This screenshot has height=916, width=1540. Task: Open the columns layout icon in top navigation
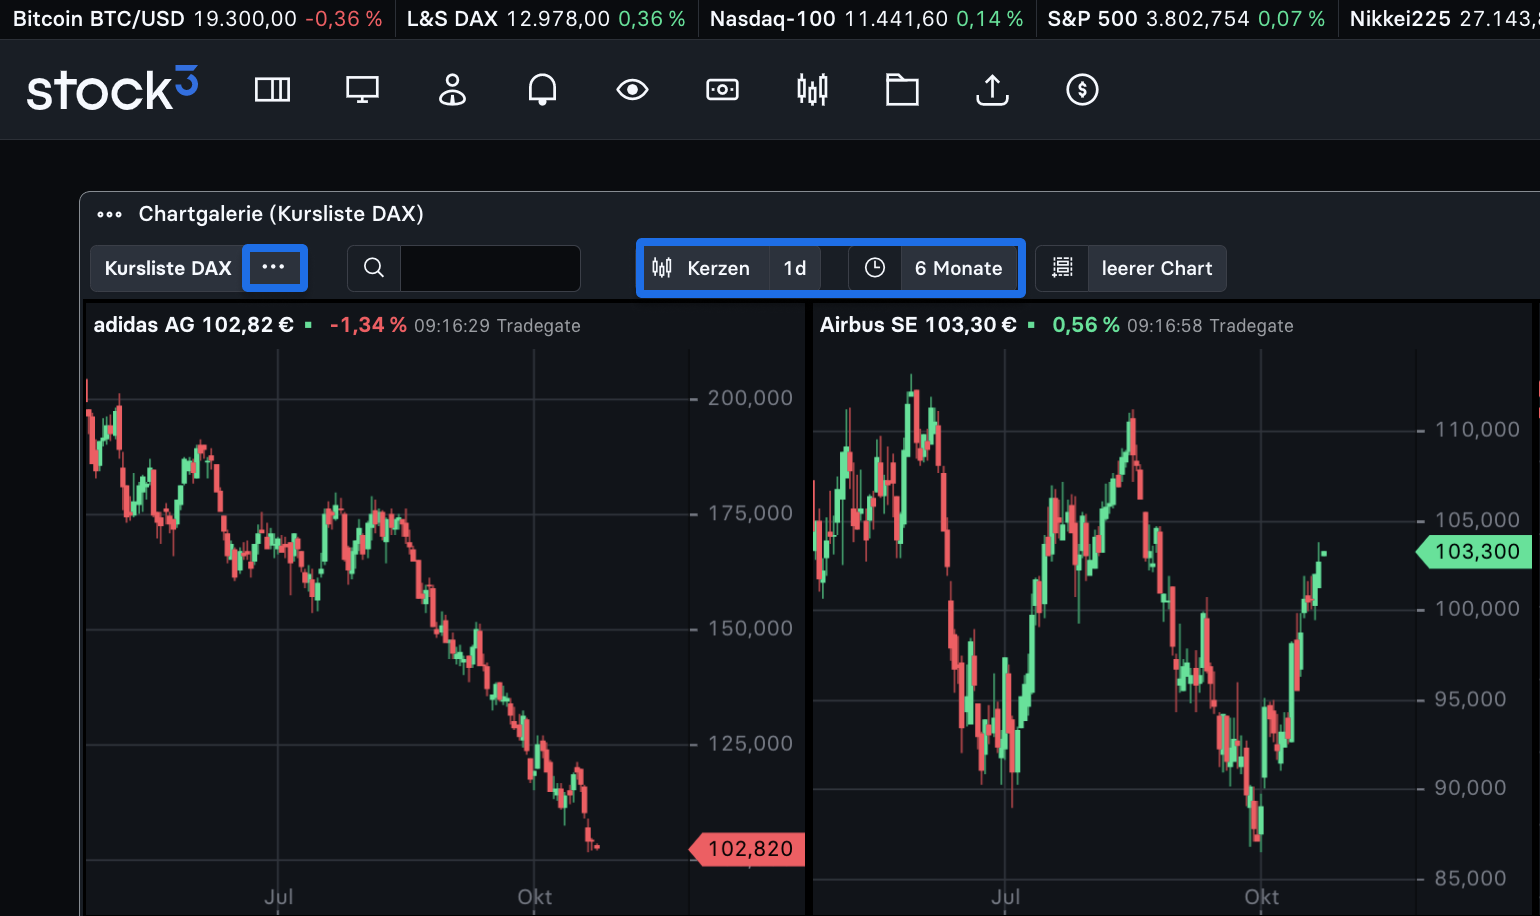[x=272, y=90]
